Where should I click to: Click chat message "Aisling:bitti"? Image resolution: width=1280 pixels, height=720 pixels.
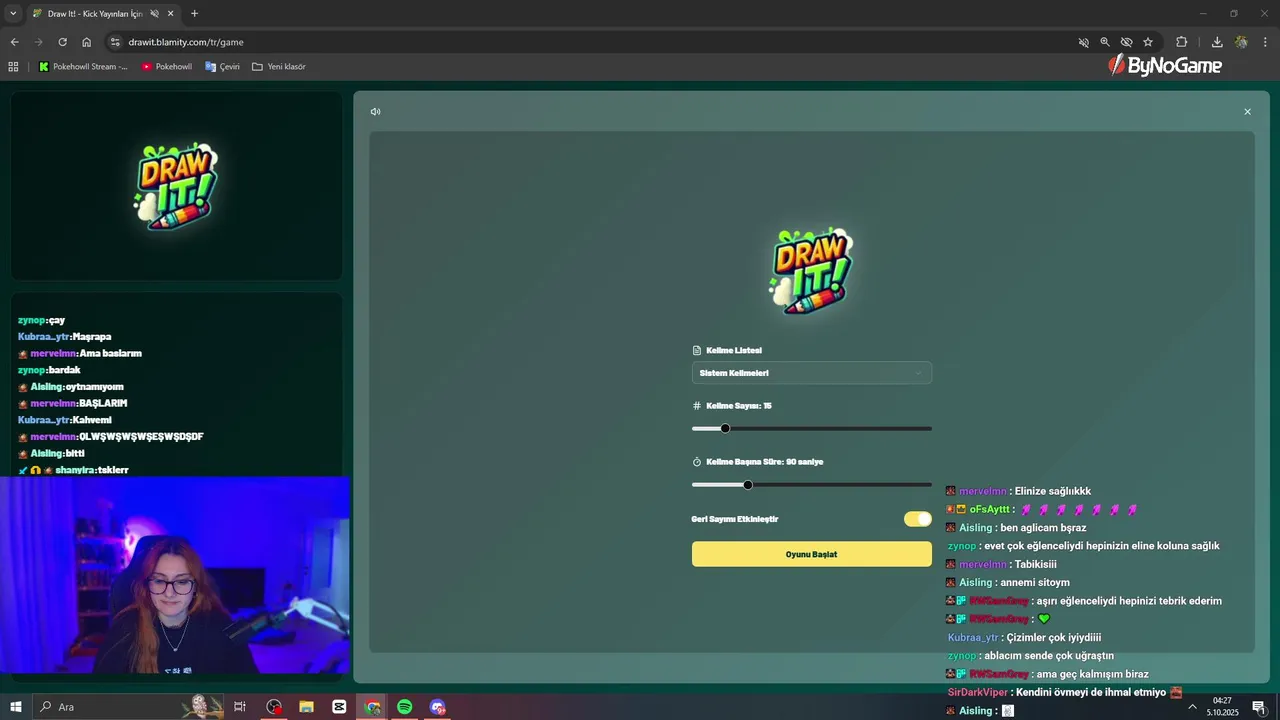51,453
